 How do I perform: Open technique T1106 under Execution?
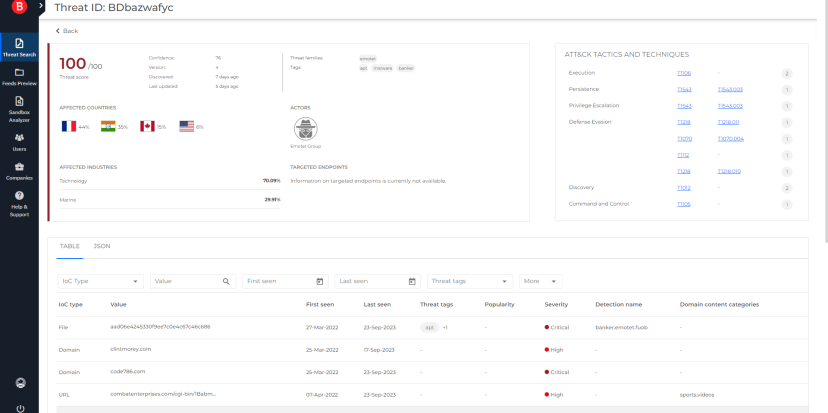tap(684, 73)
